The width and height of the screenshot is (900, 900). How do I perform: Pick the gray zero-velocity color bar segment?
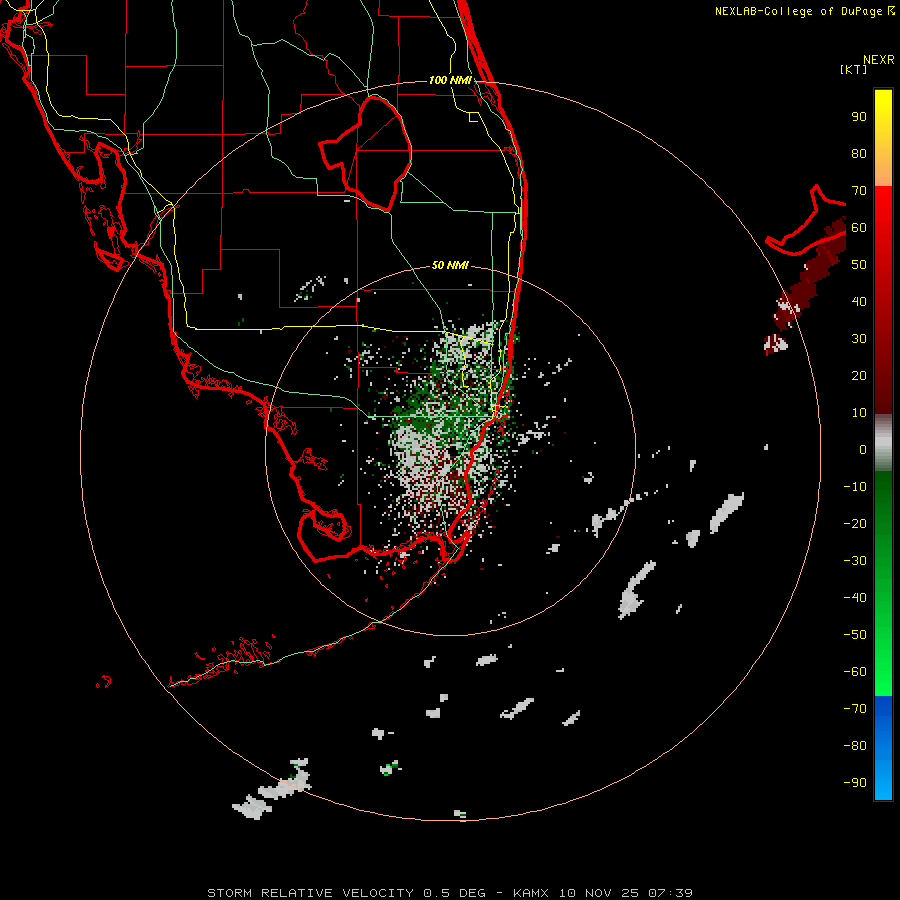883,443
